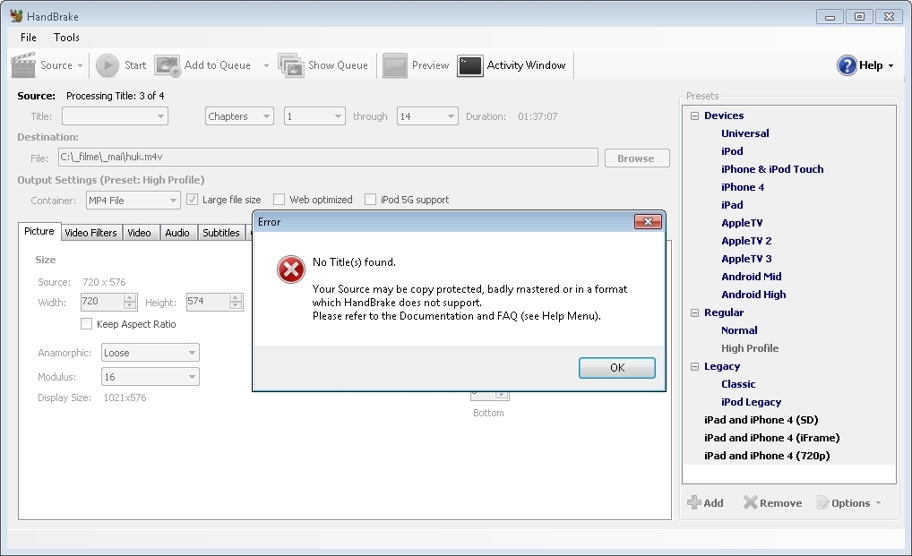Click the Height value field
The height and width of the screenshot is (556, 912).
coord(207,302)
